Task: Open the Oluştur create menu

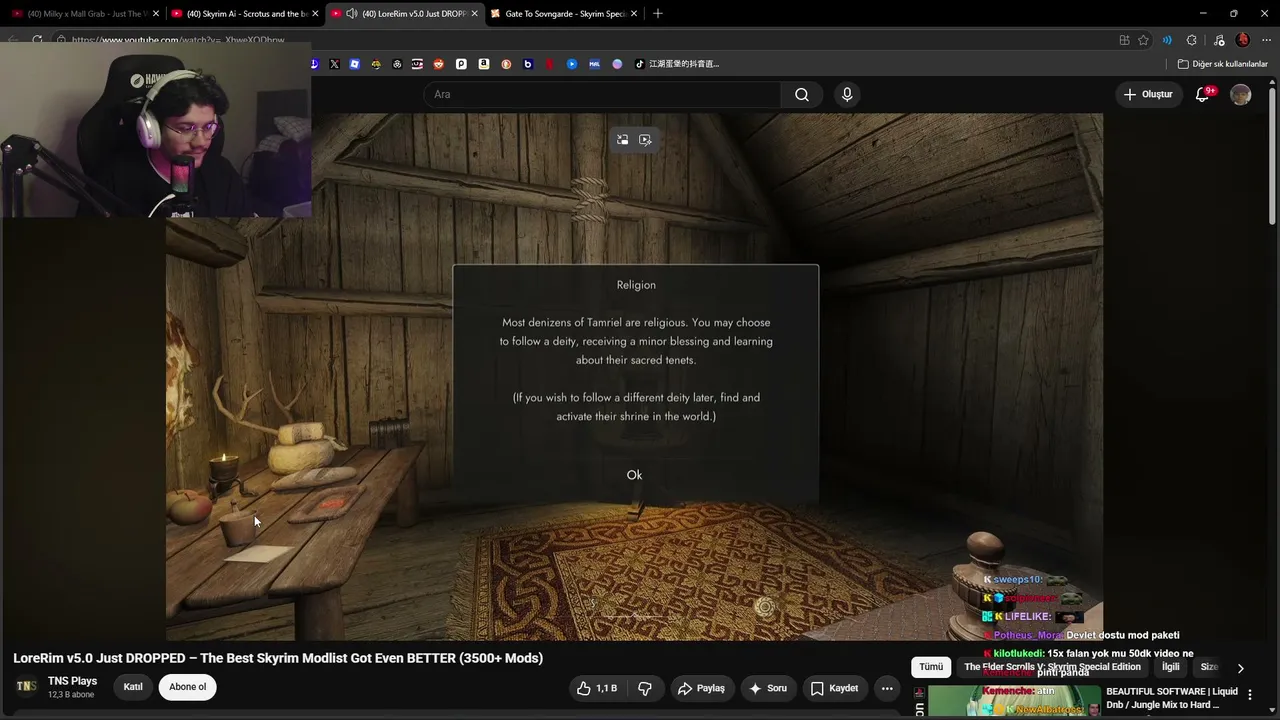Action: tap(1148, 94)
